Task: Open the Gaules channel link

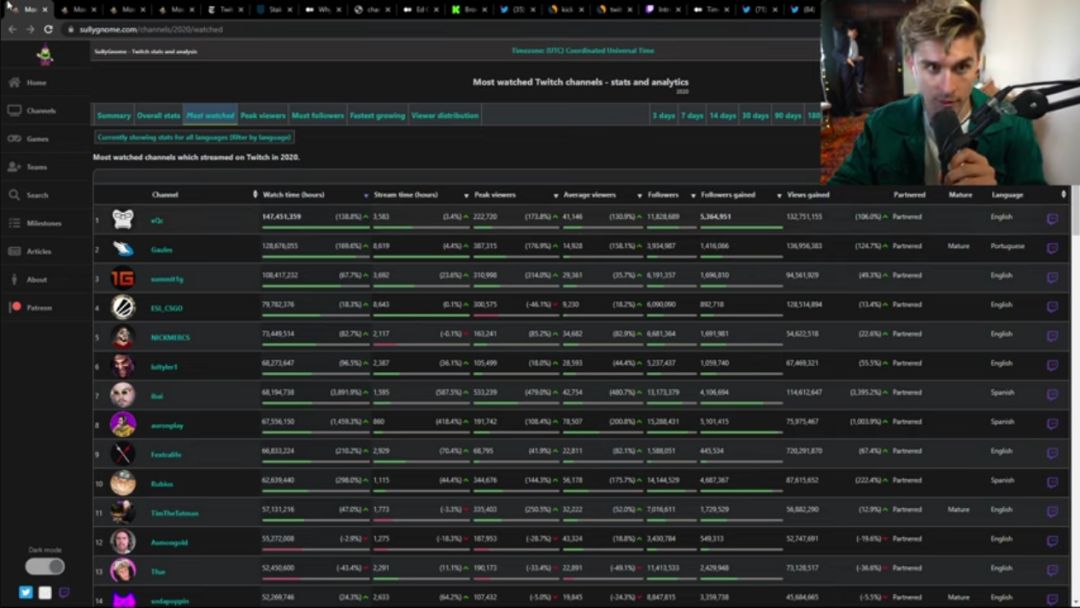Action: [x=161, y=250]
